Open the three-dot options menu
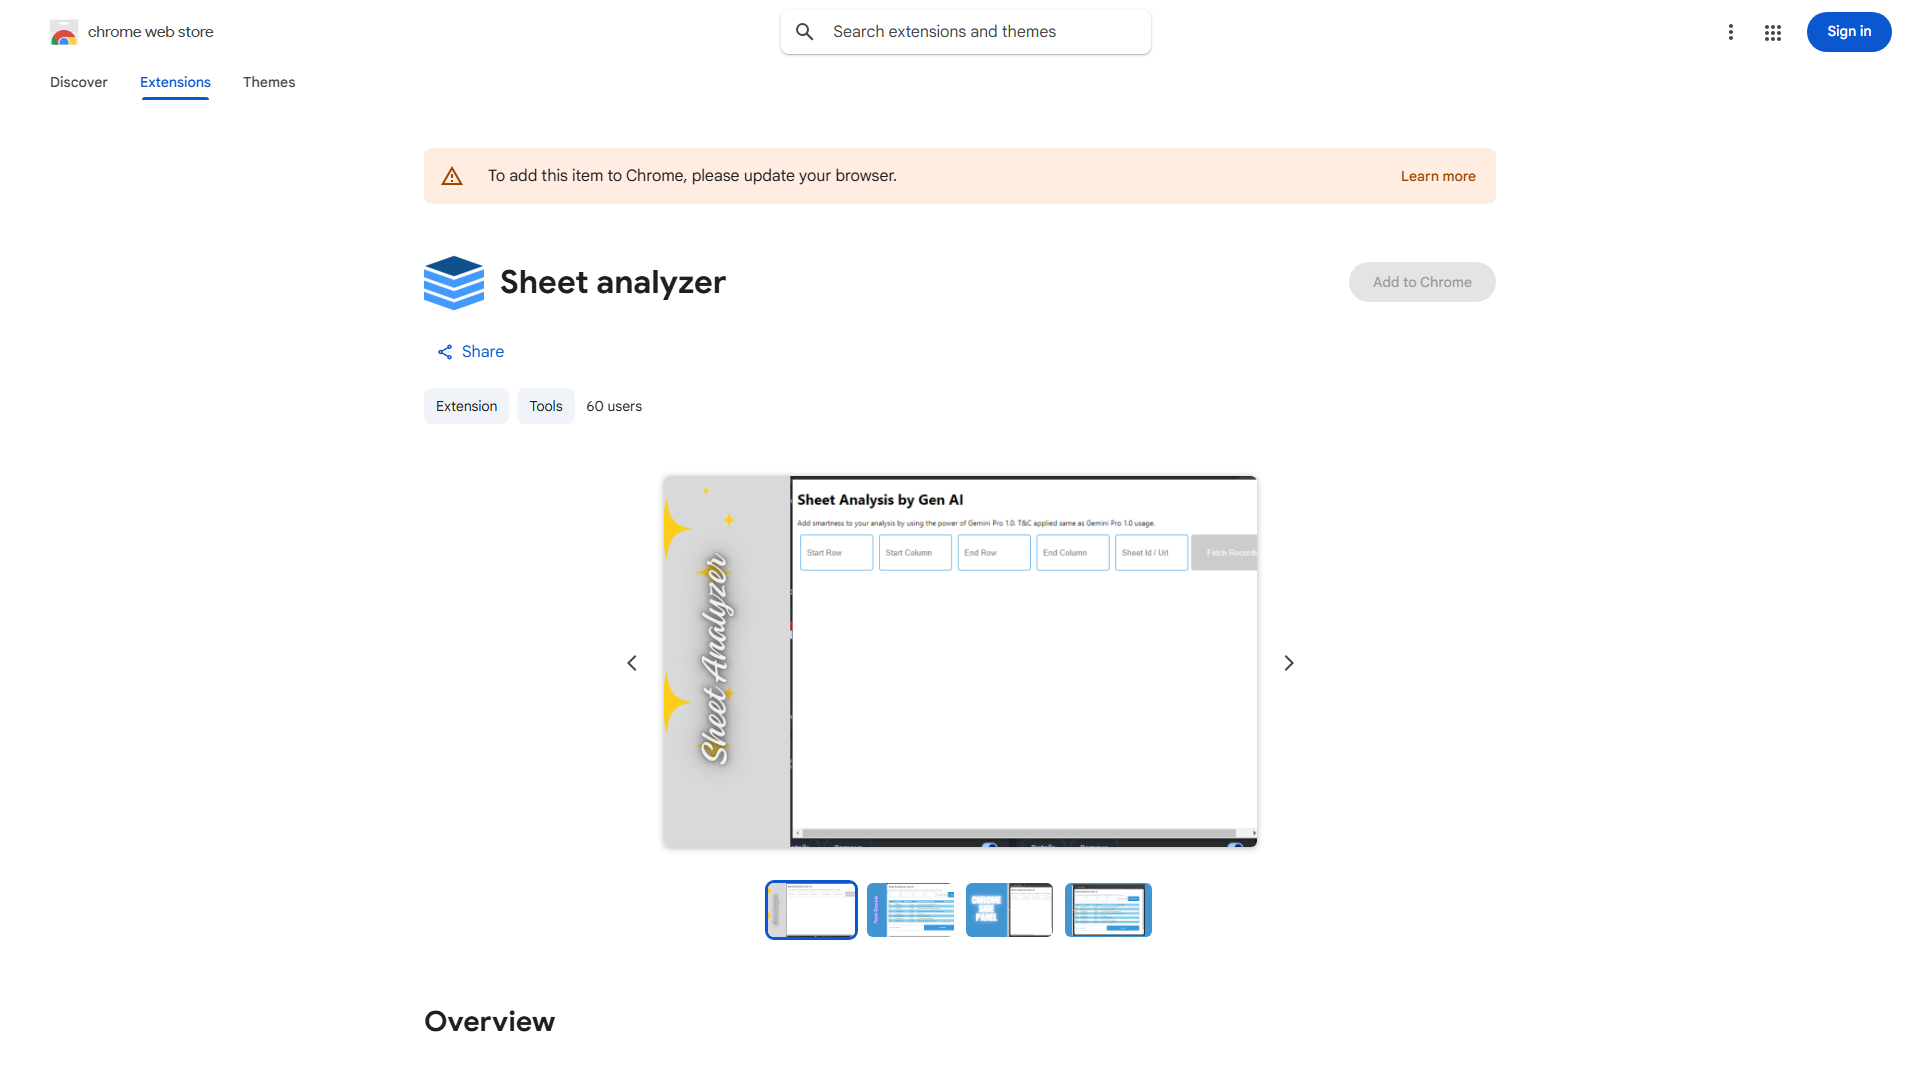The width and height of the screenshot is (1920, 1080). point(1731,31)
